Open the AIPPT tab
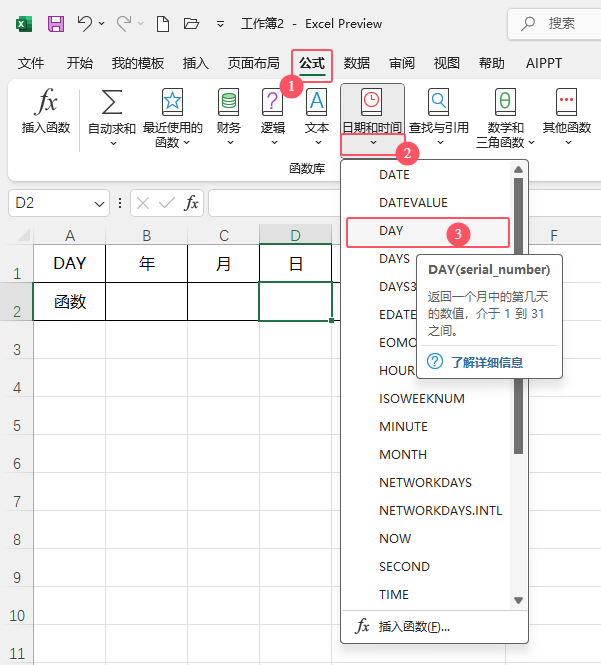This screenshot has height=665, width=601. [x=544, y=63]
